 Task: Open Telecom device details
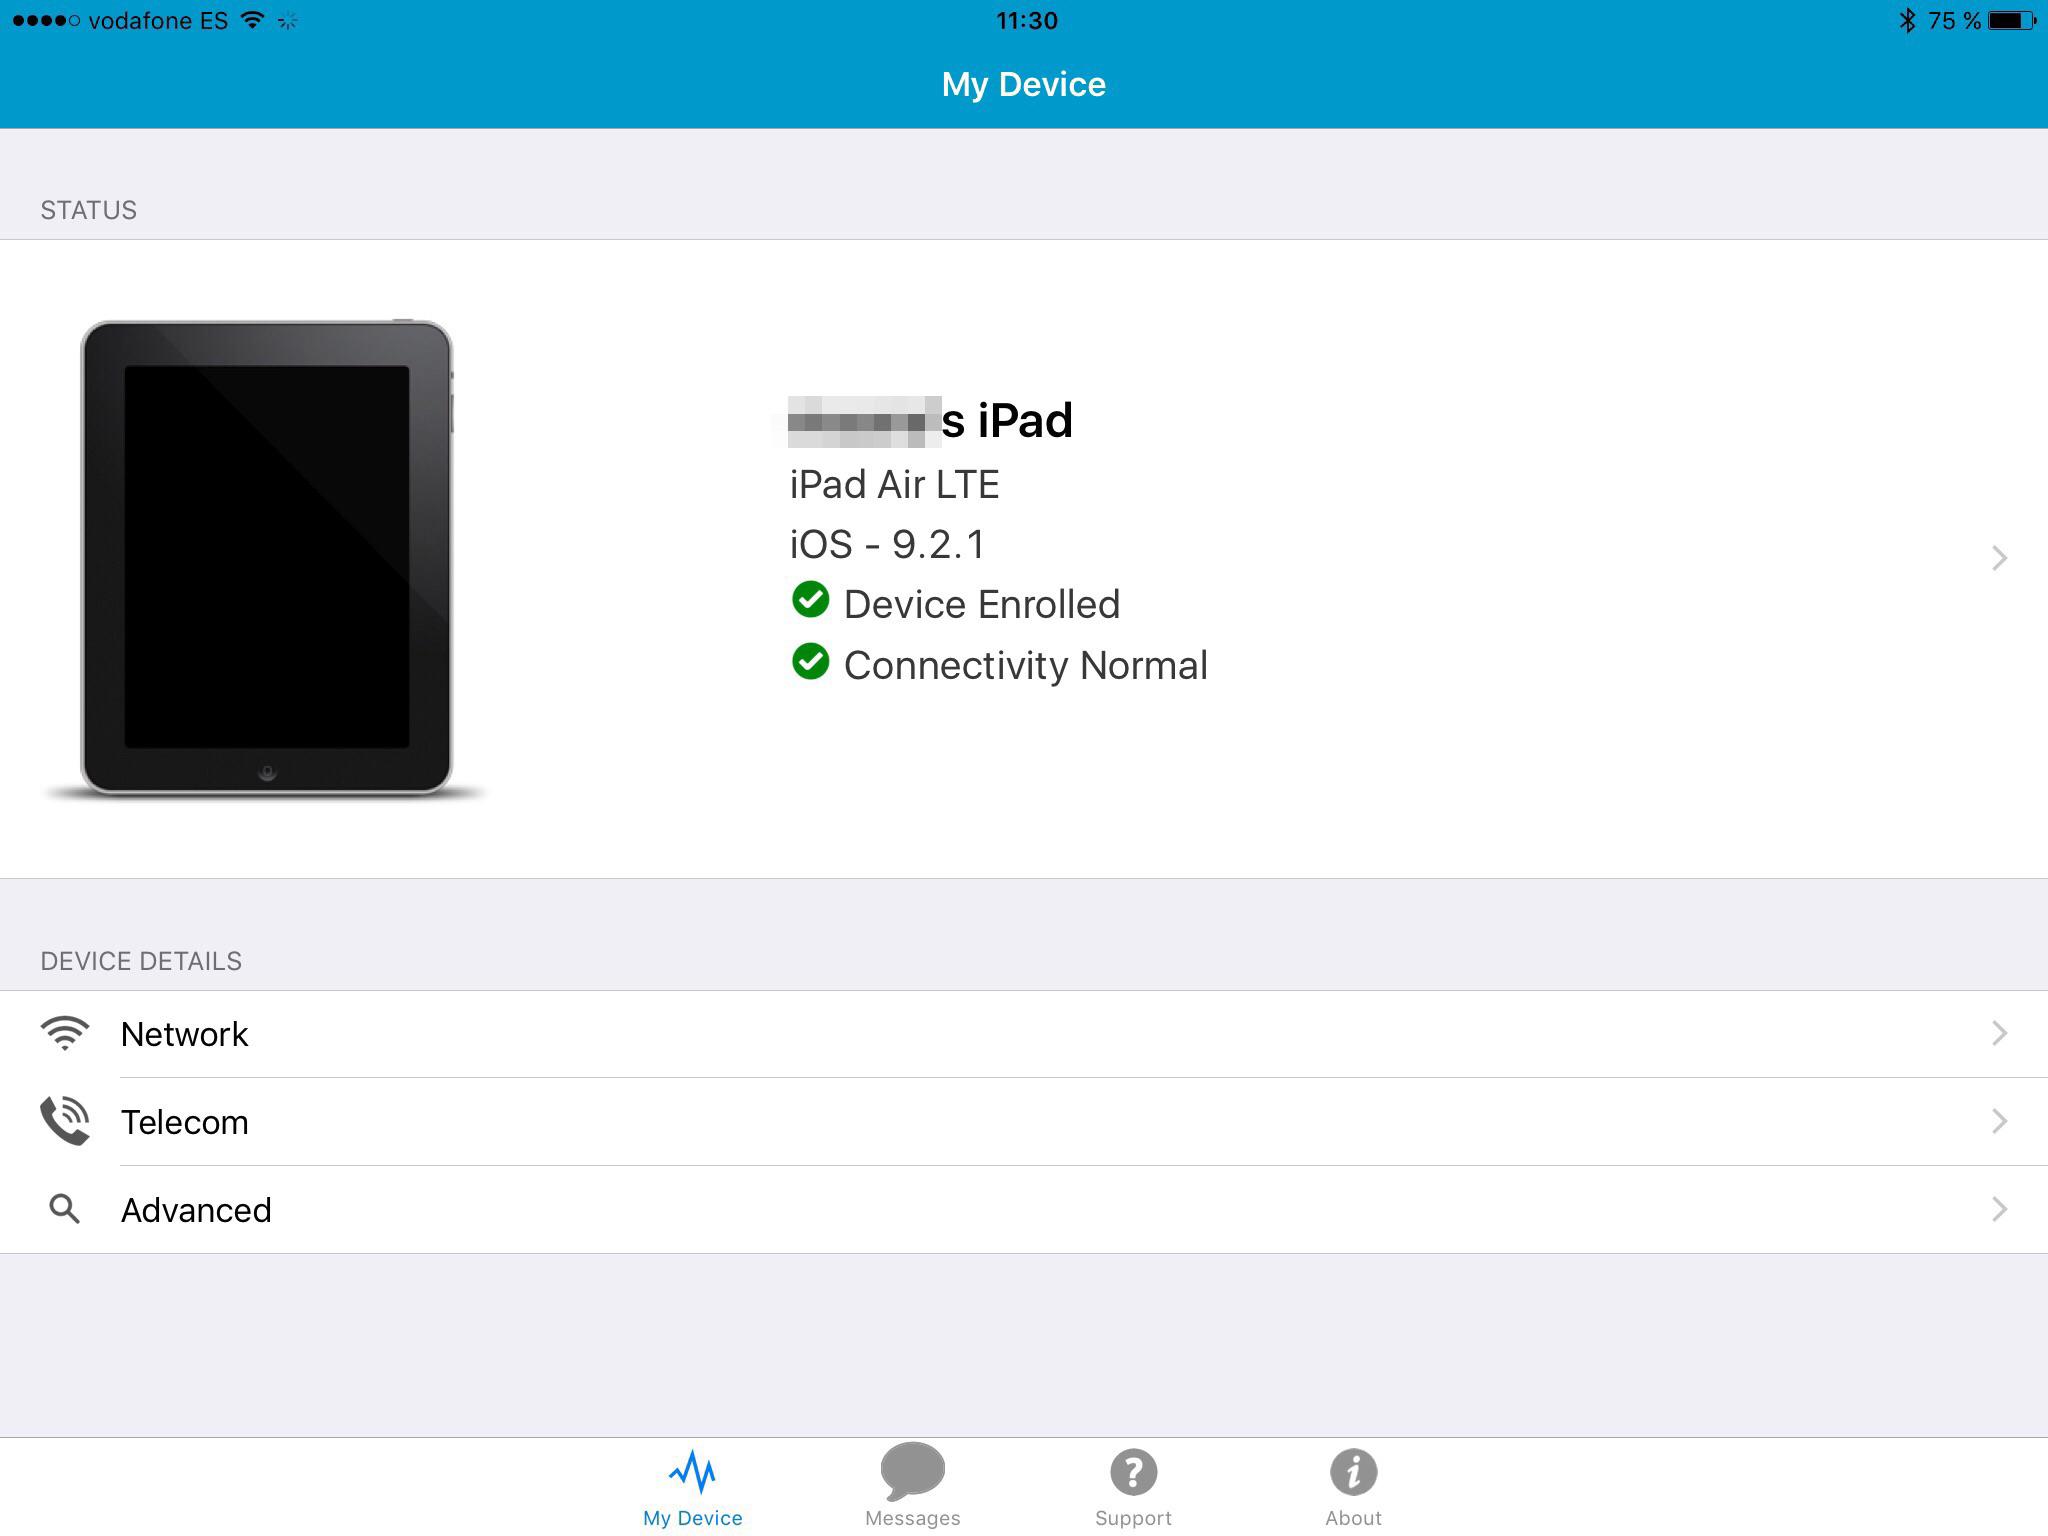tap(1024, 1122)
